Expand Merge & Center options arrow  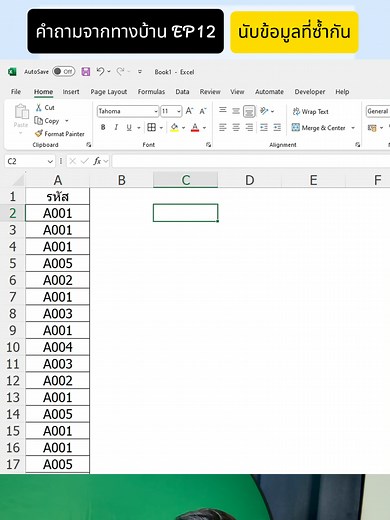[353, 128]
